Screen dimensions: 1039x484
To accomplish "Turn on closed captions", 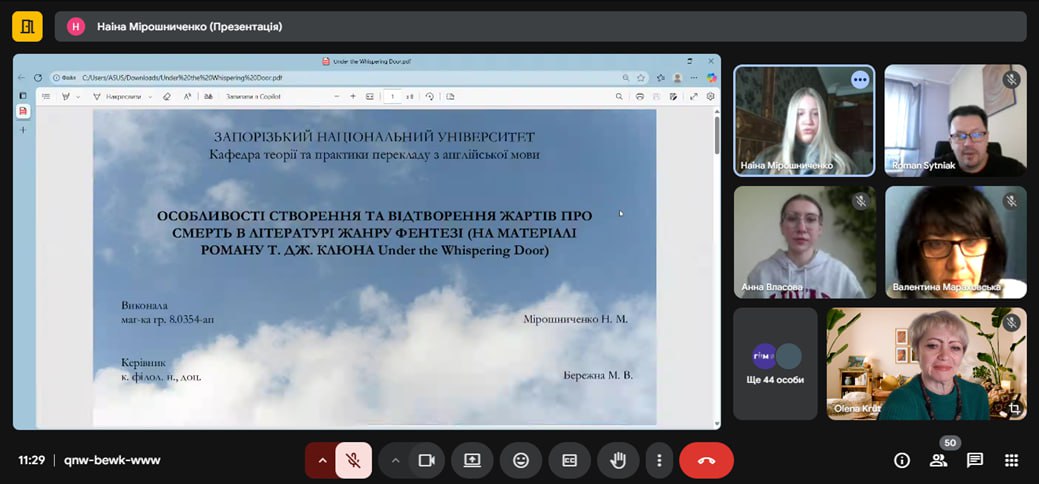I will tap(569, 460).
